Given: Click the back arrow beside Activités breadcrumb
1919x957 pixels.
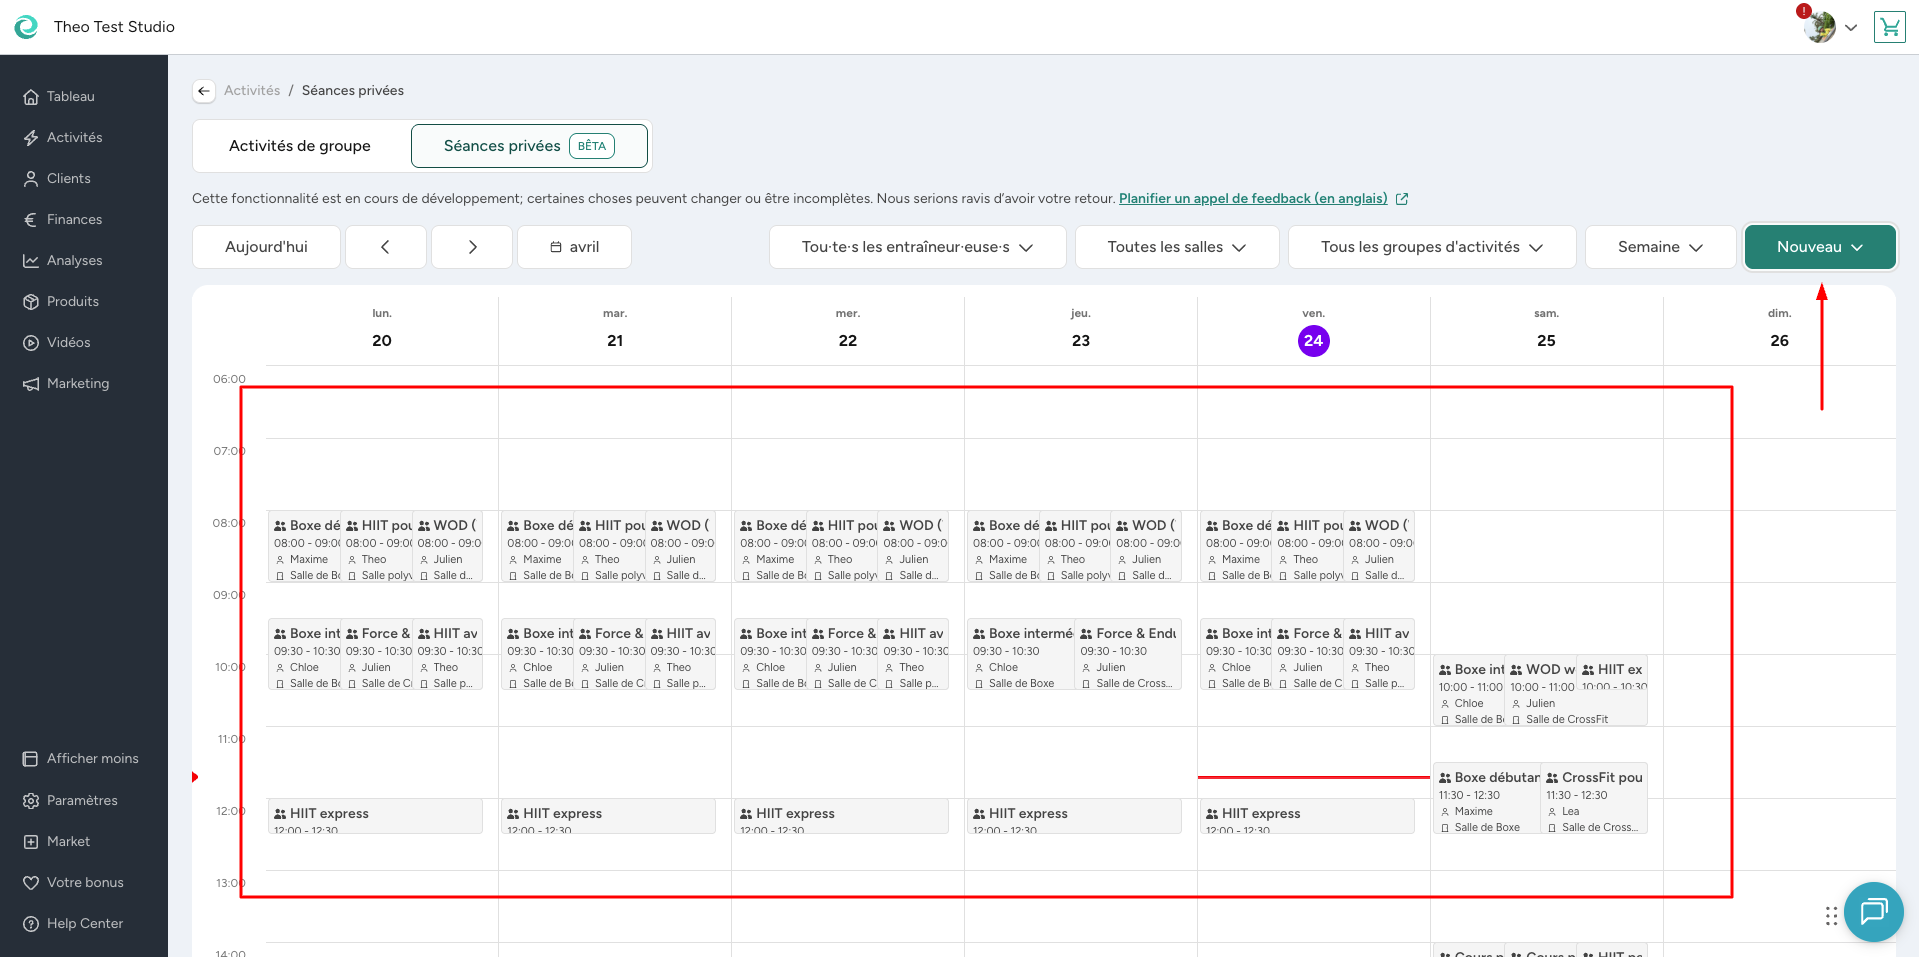Looking at the screenshot, I should coord(204,91).
